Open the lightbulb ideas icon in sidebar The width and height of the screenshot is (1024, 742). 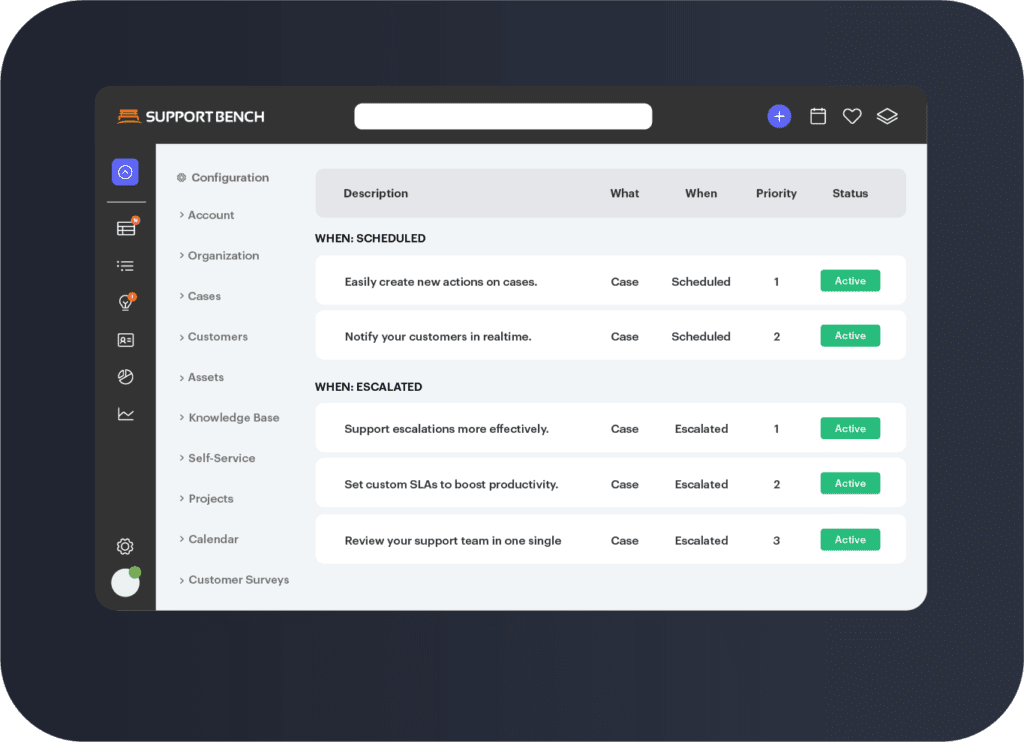125,303
